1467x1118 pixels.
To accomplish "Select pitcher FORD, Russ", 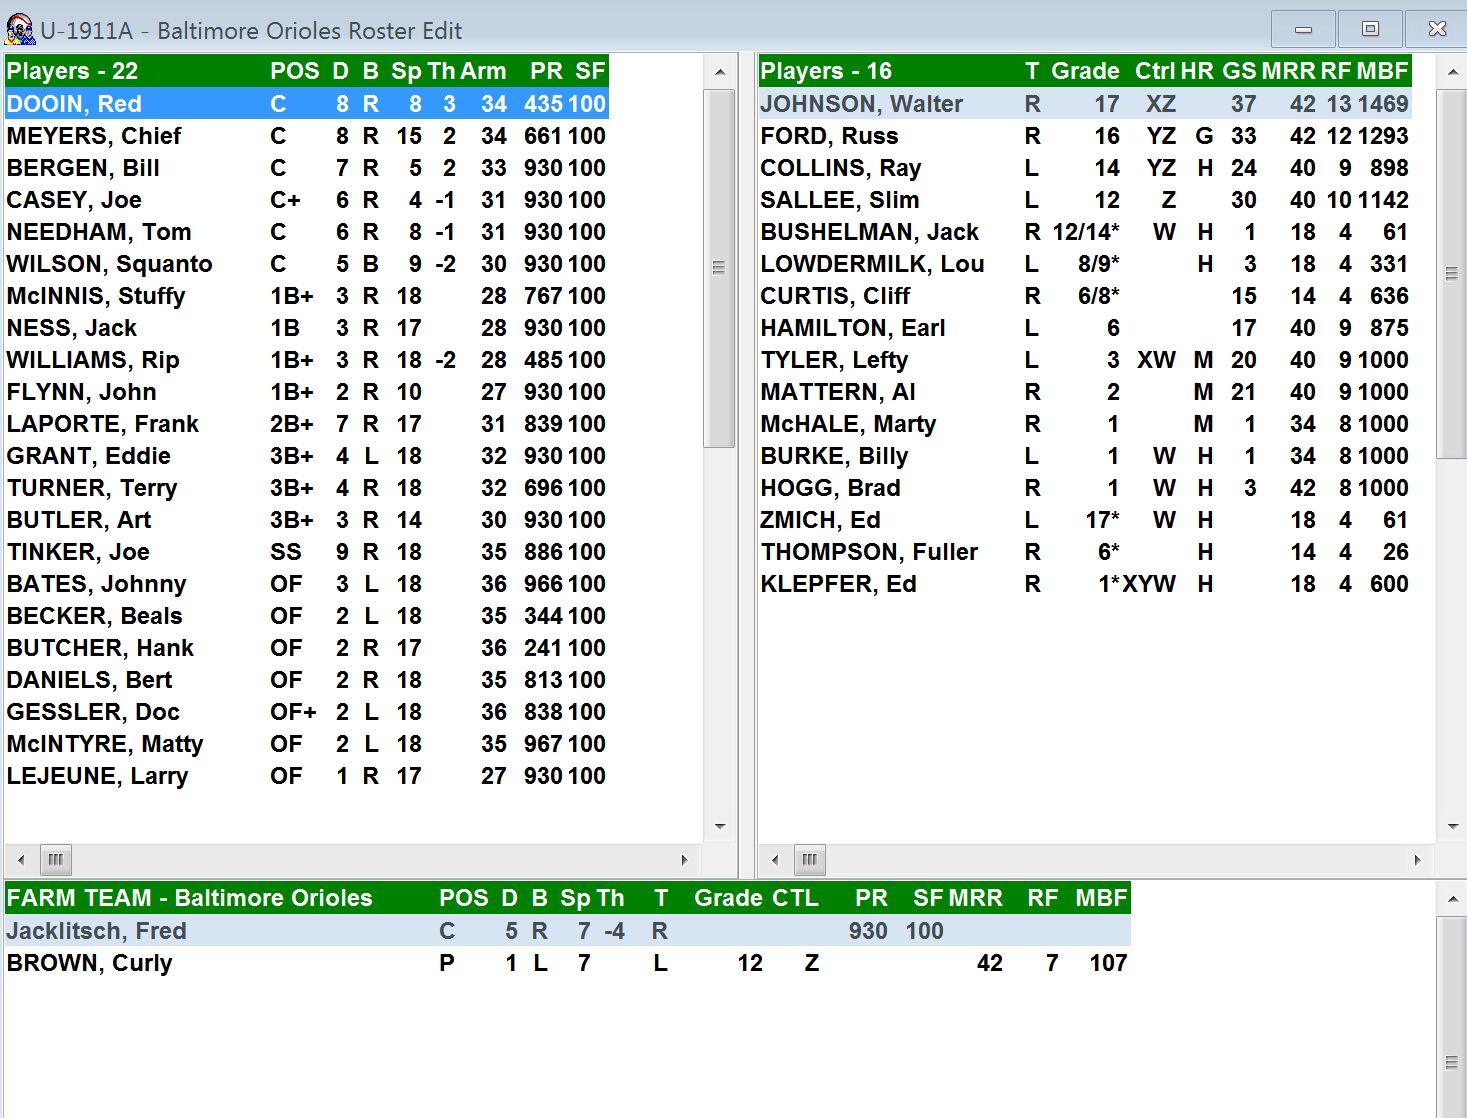I will click(1085, 136).
